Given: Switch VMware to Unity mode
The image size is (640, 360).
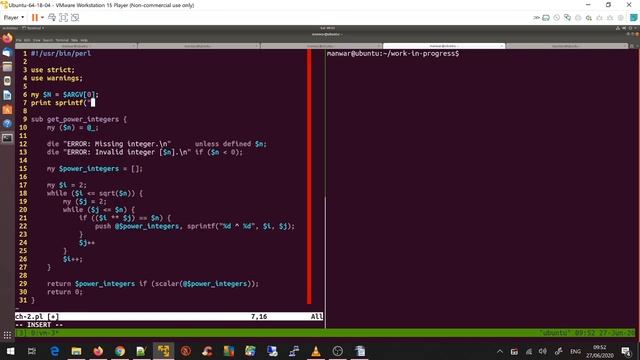Looking at the screenshot, I should coord(75,18).
